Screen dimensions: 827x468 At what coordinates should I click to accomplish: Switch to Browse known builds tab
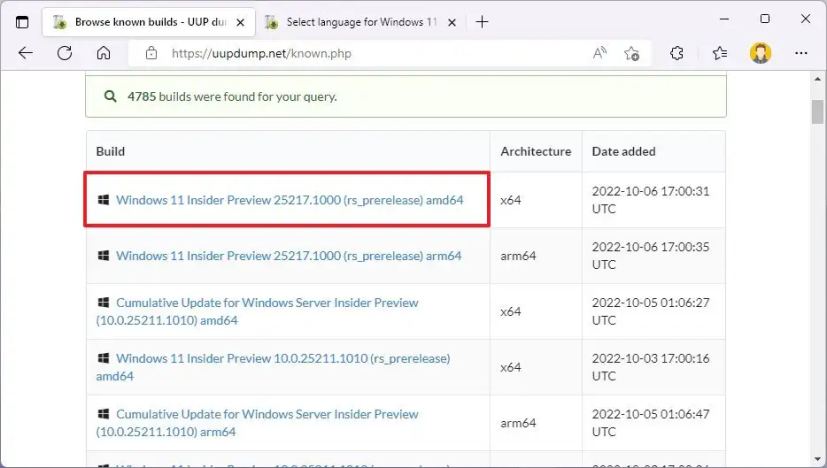(x=149, y=22)
